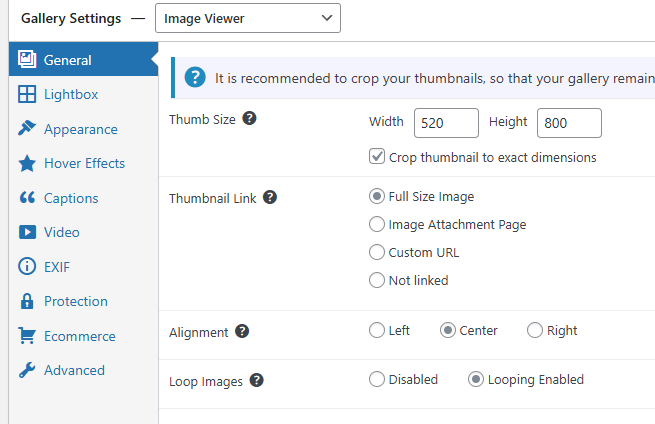Click the thumbnail Width input field
The height and width of the screenshot is (424, 655).
445,122
